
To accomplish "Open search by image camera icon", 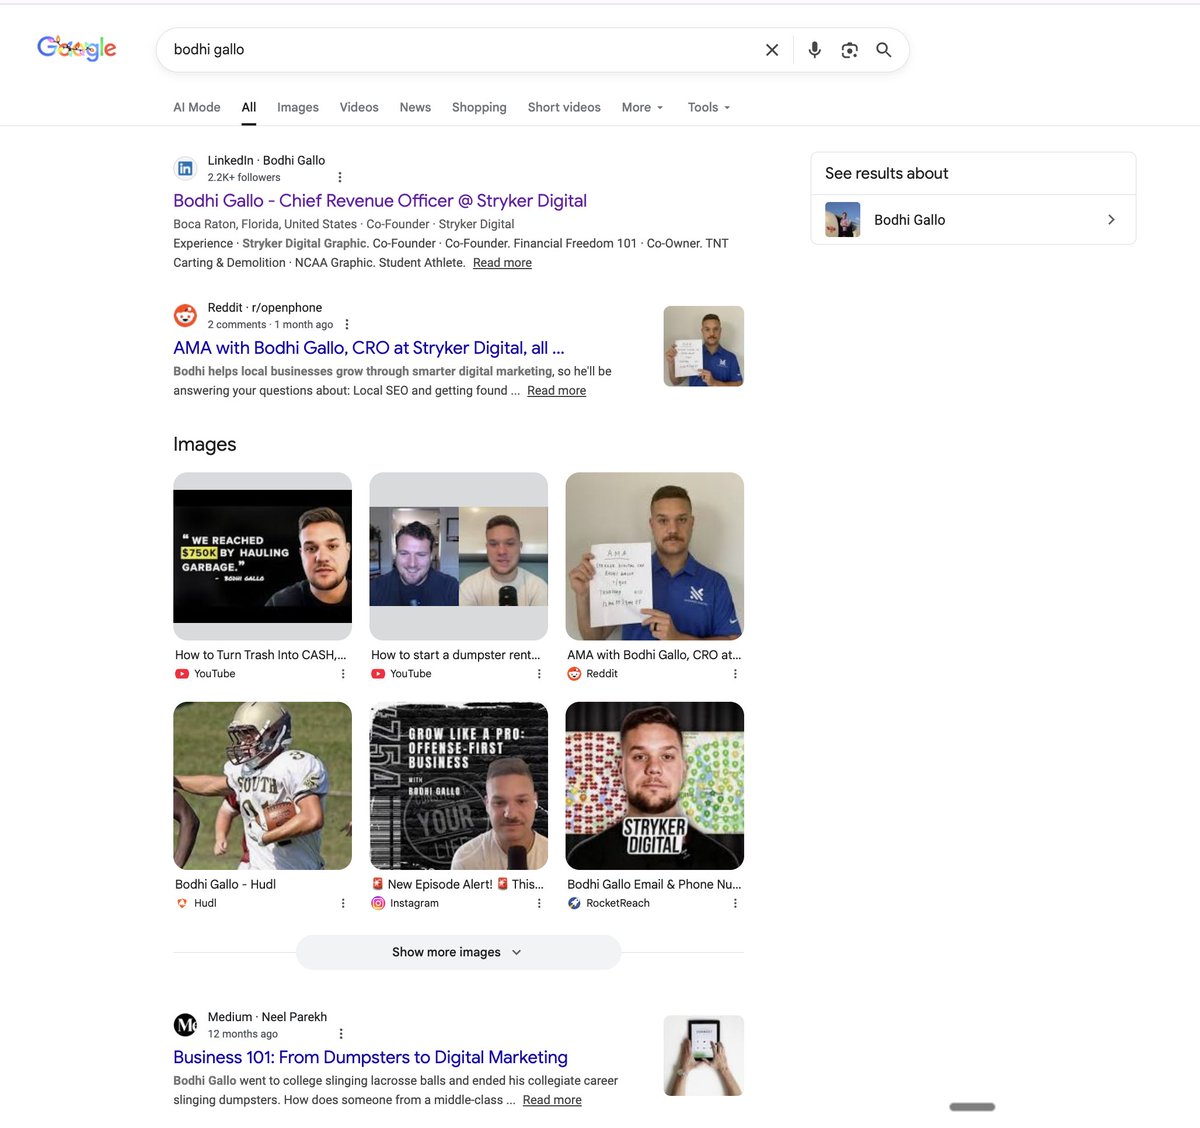I will tap(849, 50).
